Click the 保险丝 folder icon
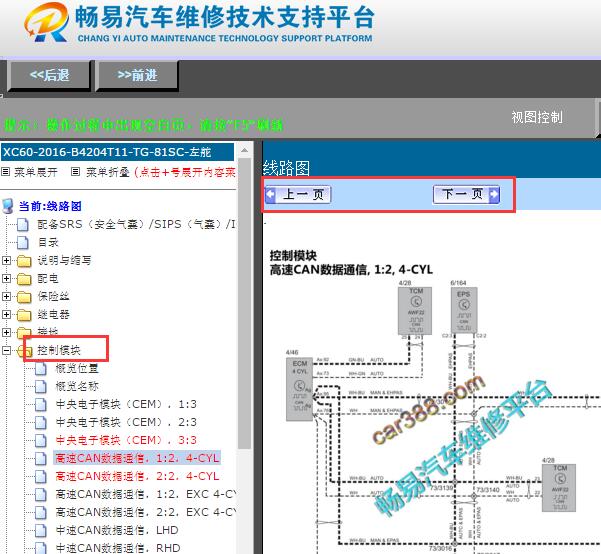 [x=24, y=297]
